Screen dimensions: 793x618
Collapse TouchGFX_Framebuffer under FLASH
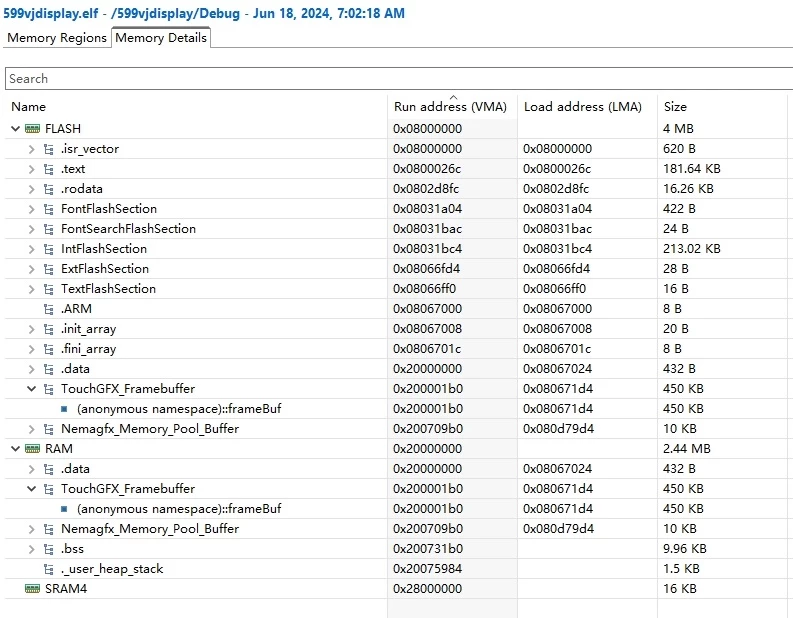coord(31,389)
